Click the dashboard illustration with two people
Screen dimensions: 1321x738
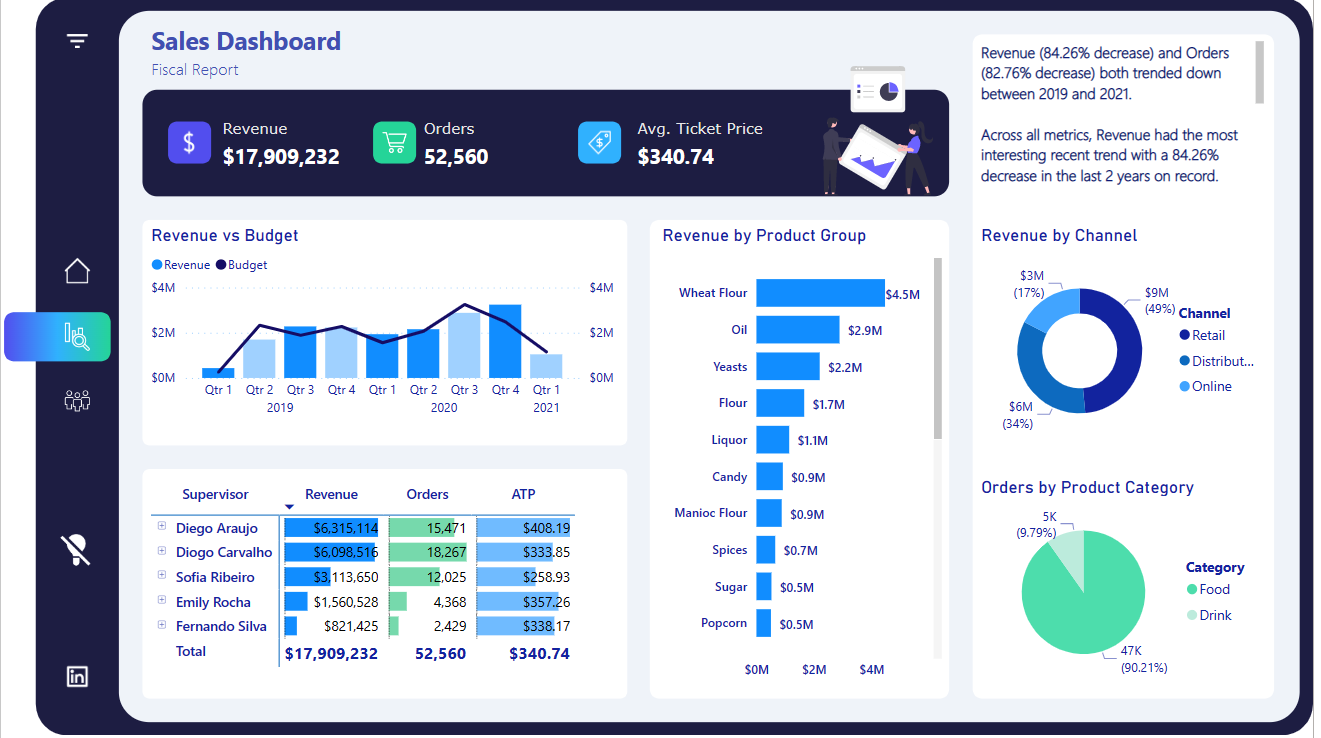(877, 131)
